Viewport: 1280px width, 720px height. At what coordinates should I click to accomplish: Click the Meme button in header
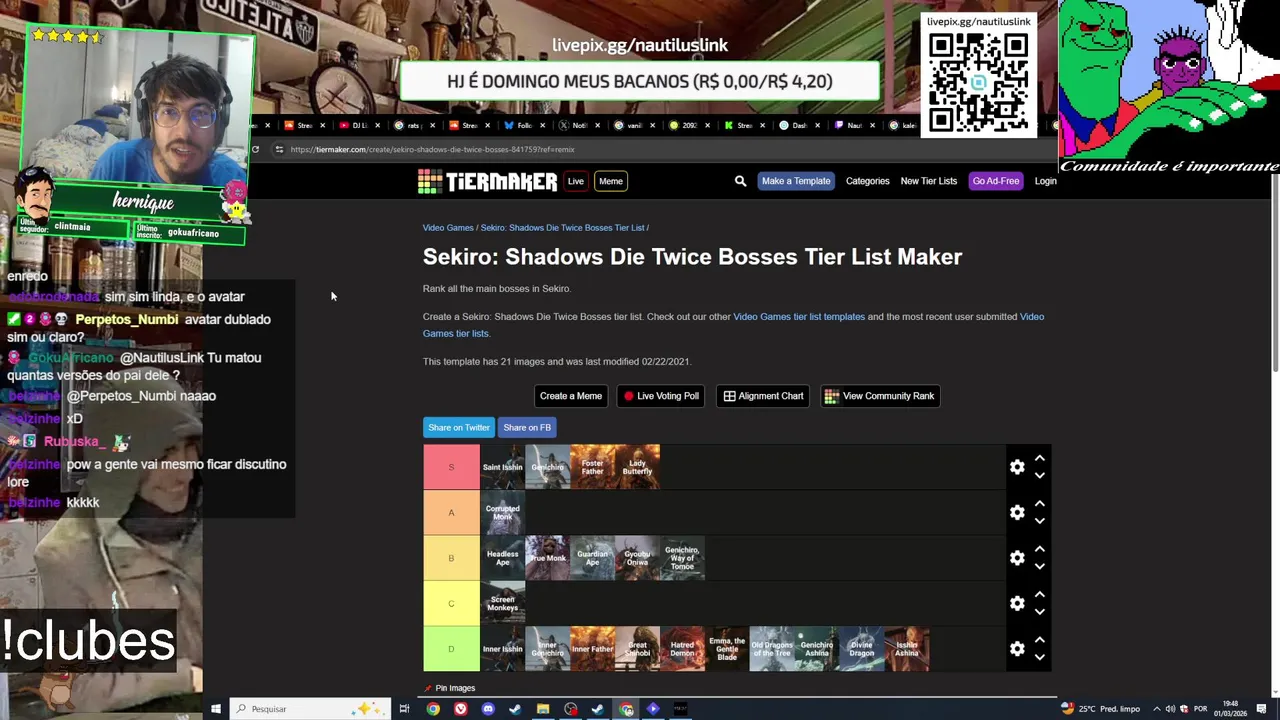611,181
